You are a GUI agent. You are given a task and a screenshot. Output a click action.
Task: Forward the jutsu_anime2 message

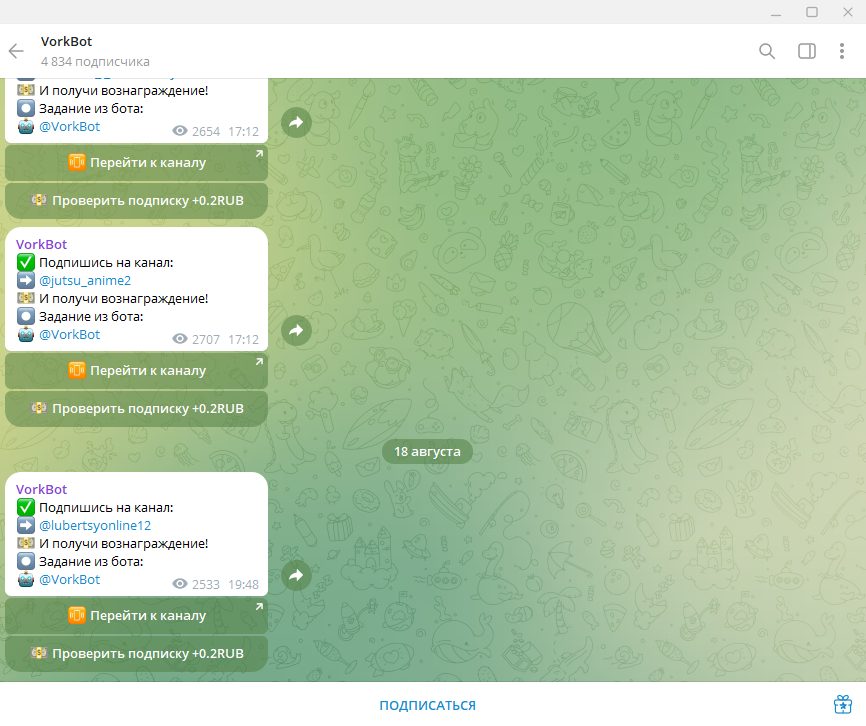[296, 331]
